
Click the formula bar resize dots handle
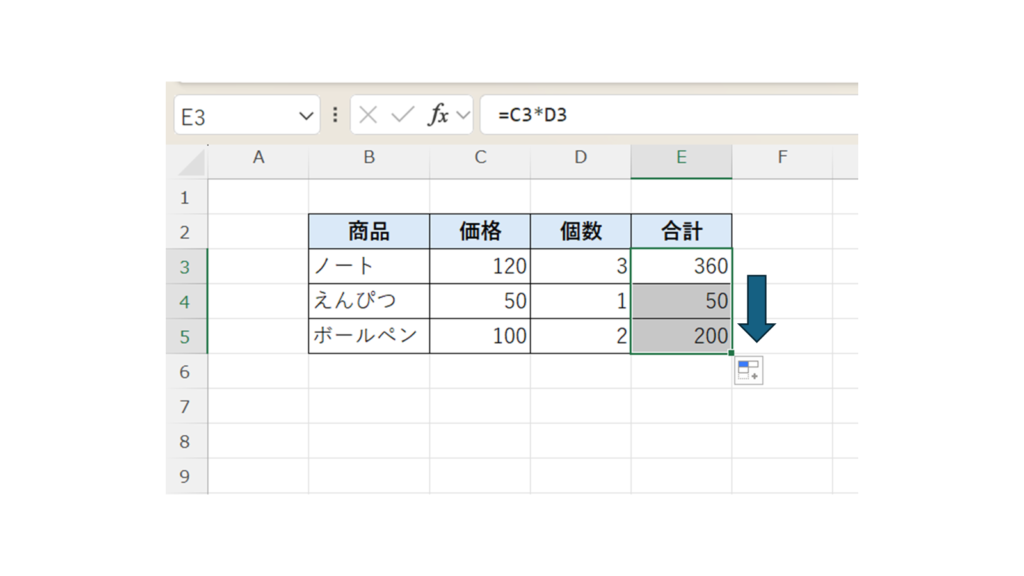click(335, 115)
